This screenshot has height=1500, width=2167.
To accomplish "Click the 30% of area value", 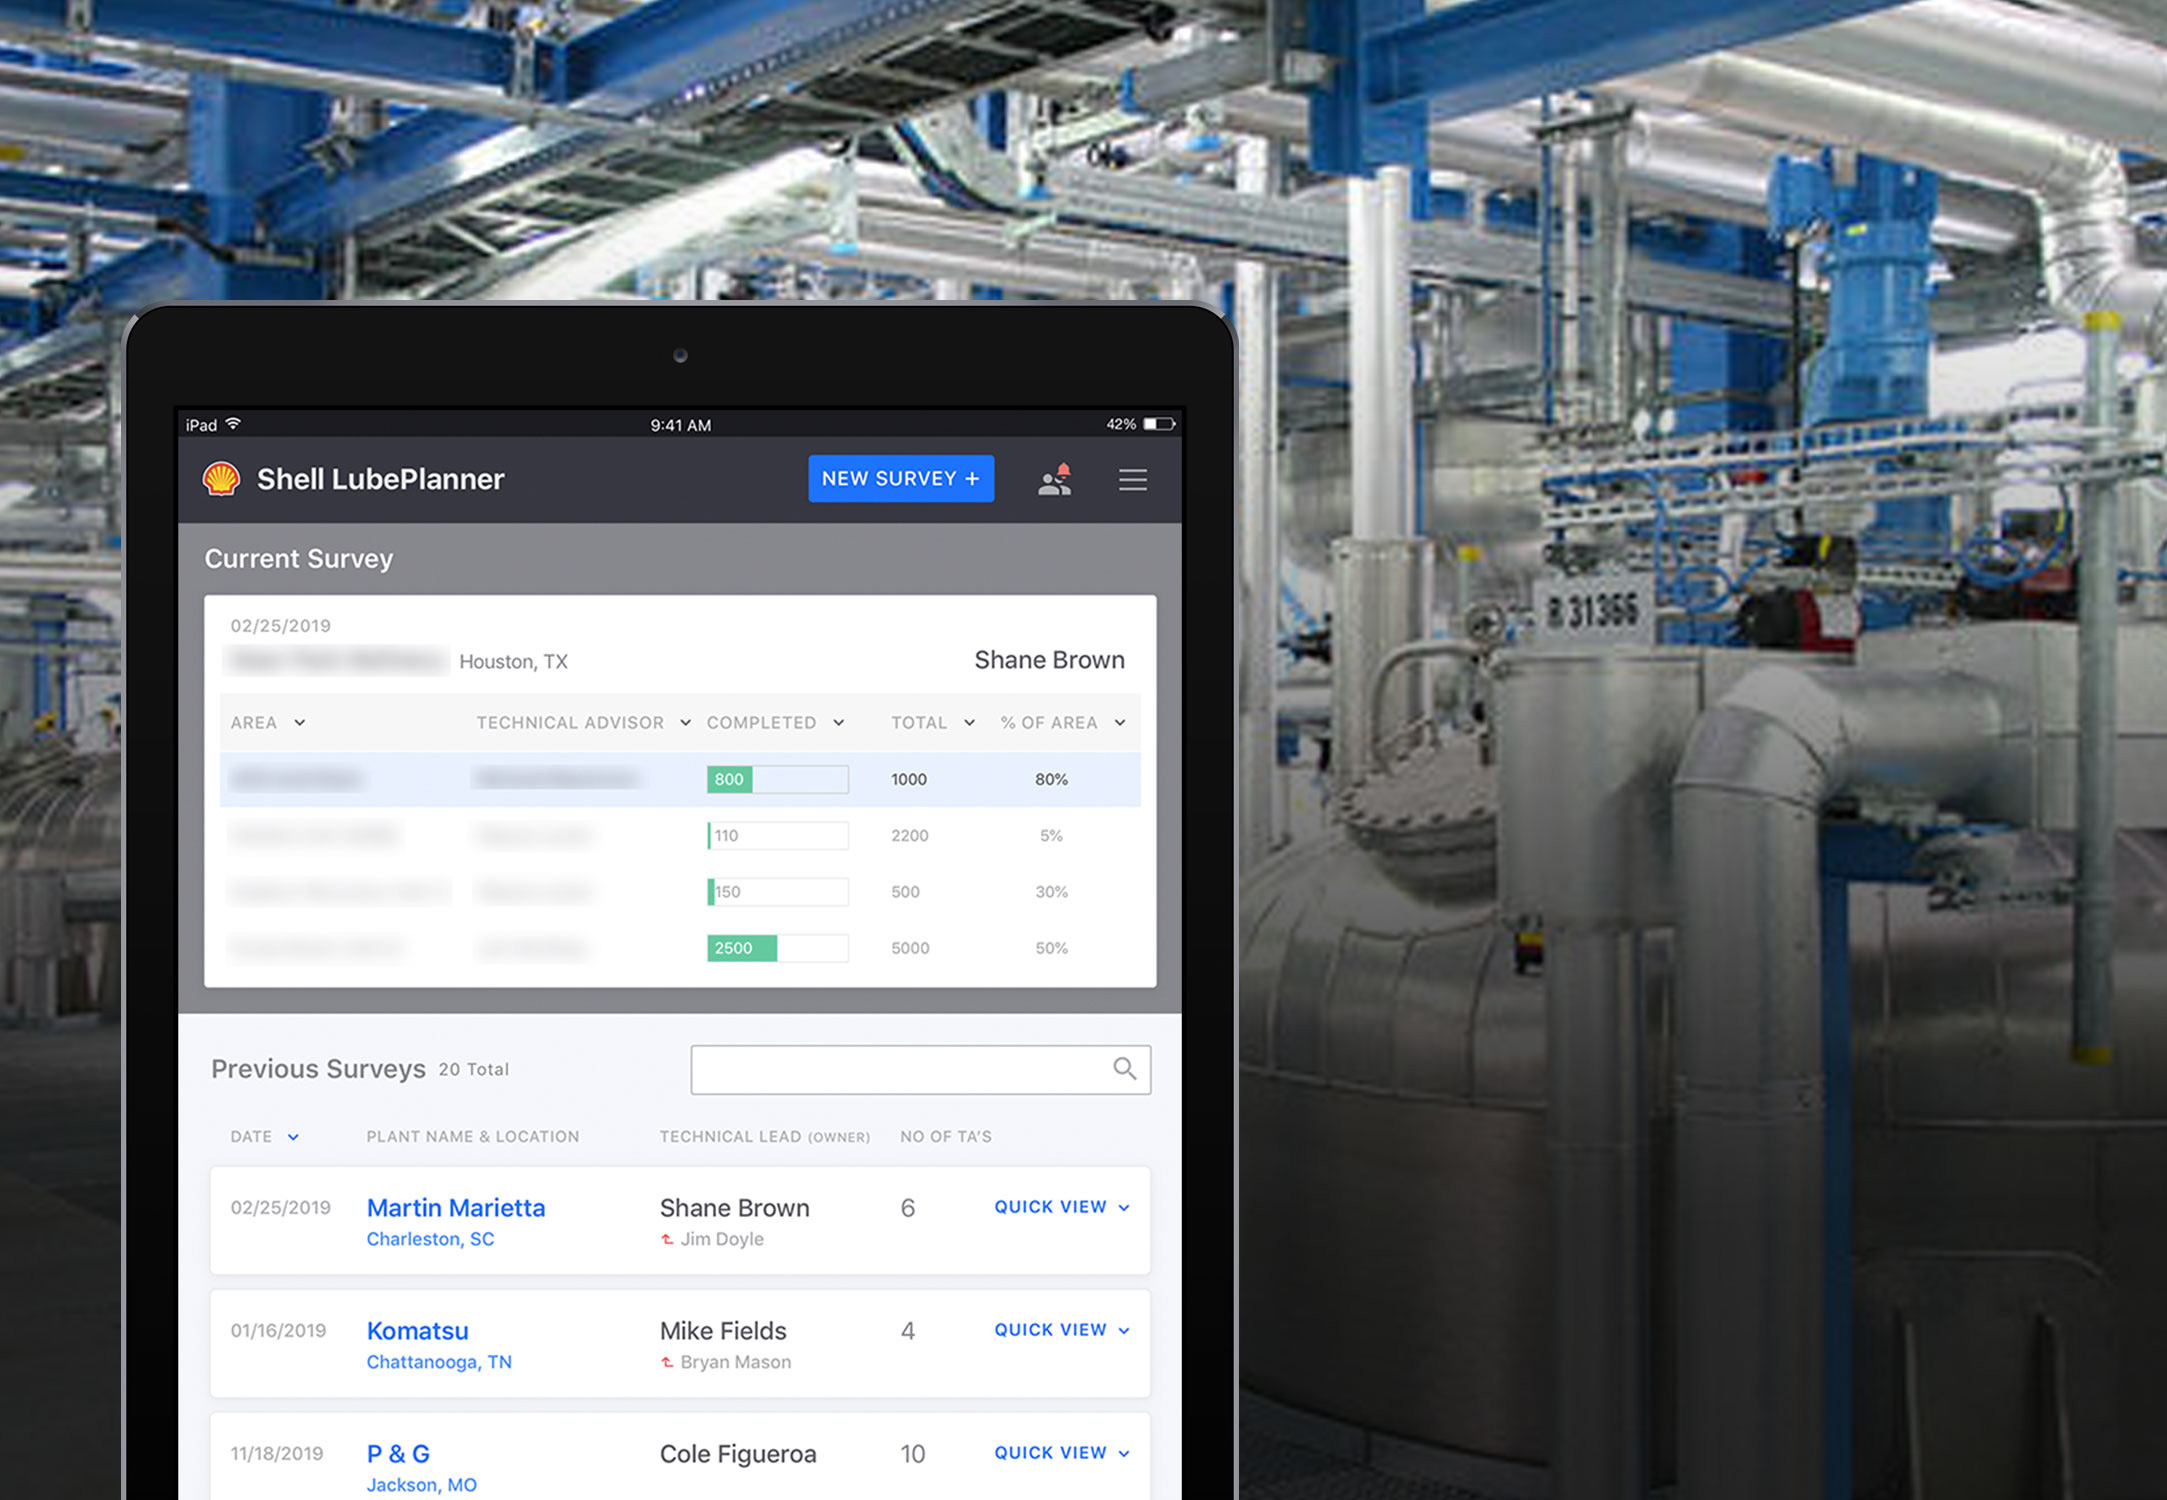I will [1051, 891].
